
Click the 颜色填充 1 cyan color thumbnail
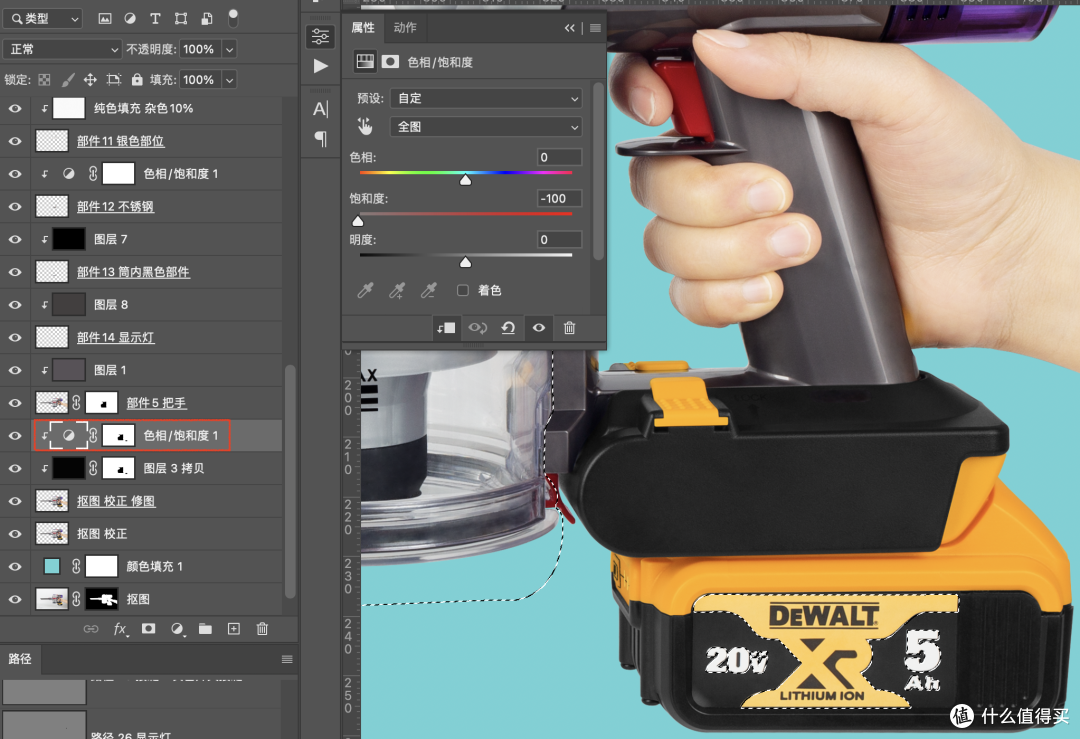[52, 566]
